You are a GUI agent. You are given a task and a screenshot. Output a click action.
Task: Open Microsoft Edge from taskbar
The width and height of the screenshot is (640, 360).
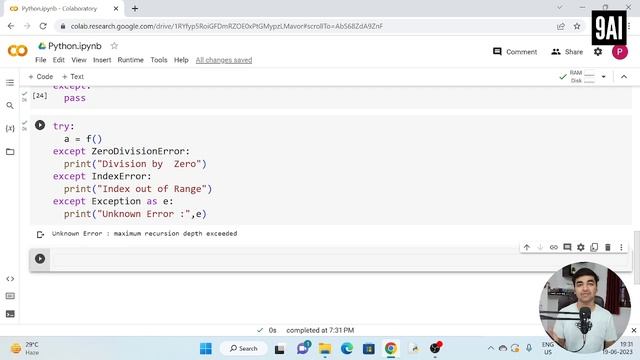point(347,349)
